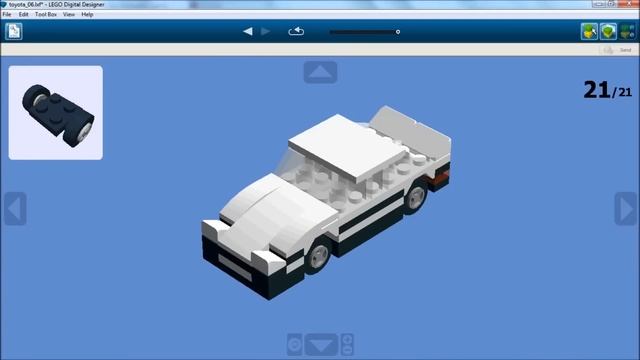Open the Edit menu
This screenshot has width=640, height=360.
click(x=23, y=14)
